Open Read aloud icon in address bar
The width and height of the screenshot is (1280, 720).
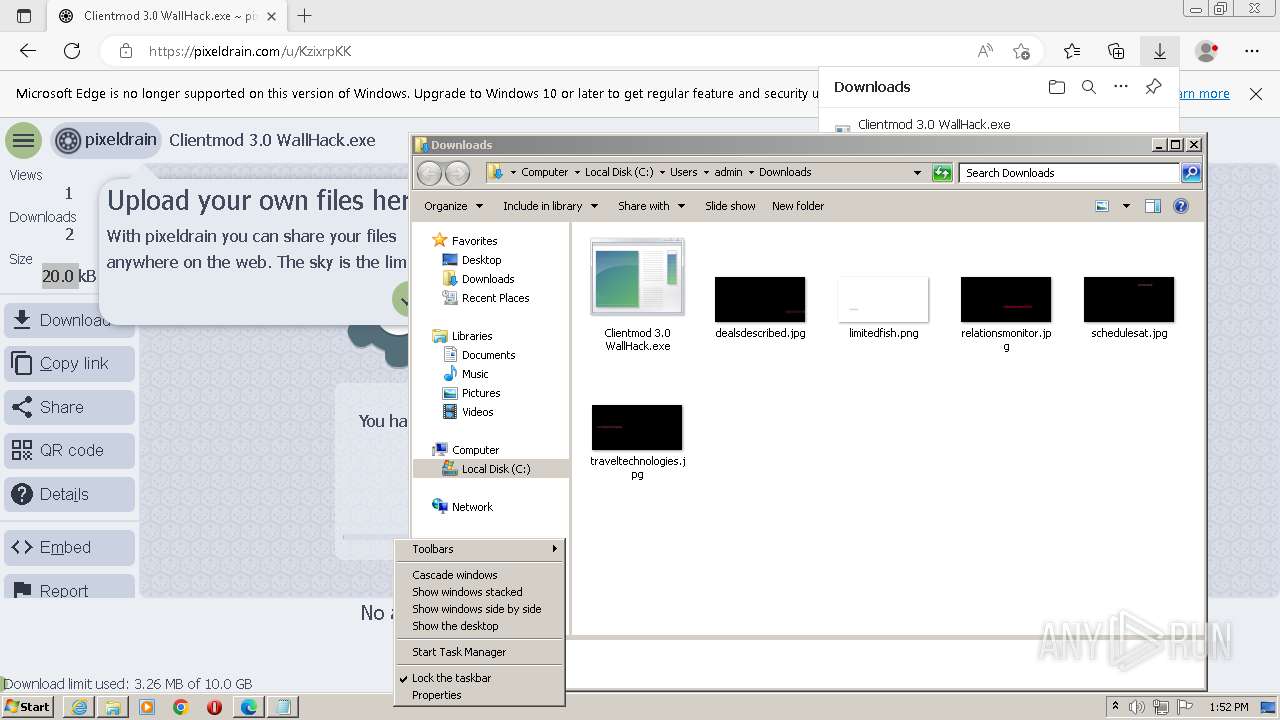click(x=985, y=51)
